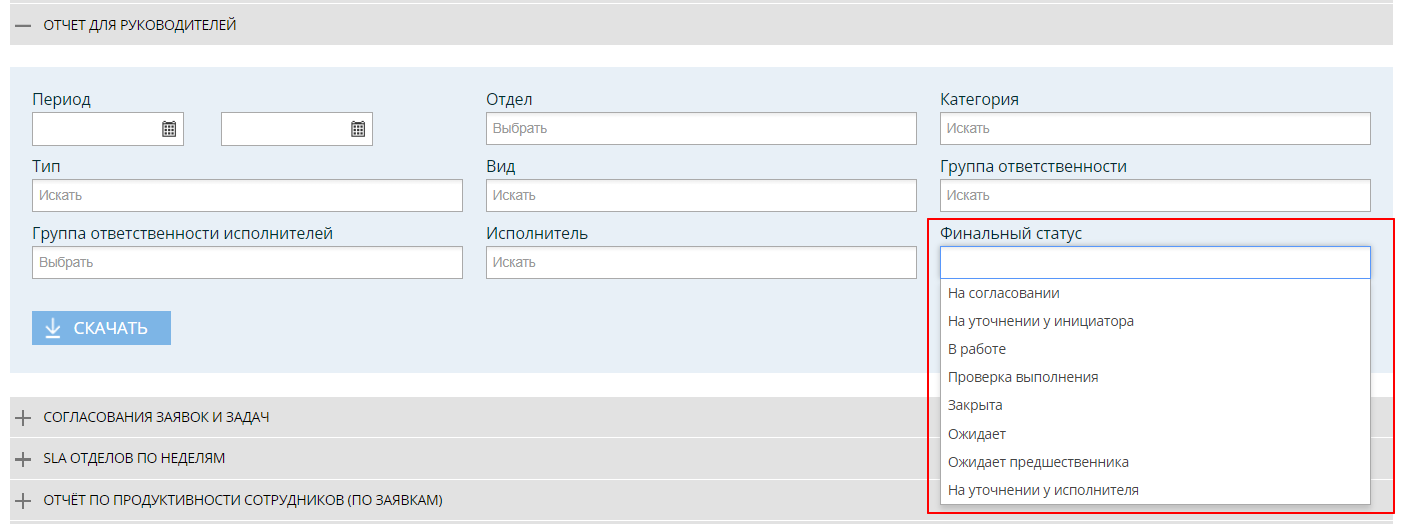
Task: Open Группа ответственности исполнителей dropdown
Action: (247, 263)
